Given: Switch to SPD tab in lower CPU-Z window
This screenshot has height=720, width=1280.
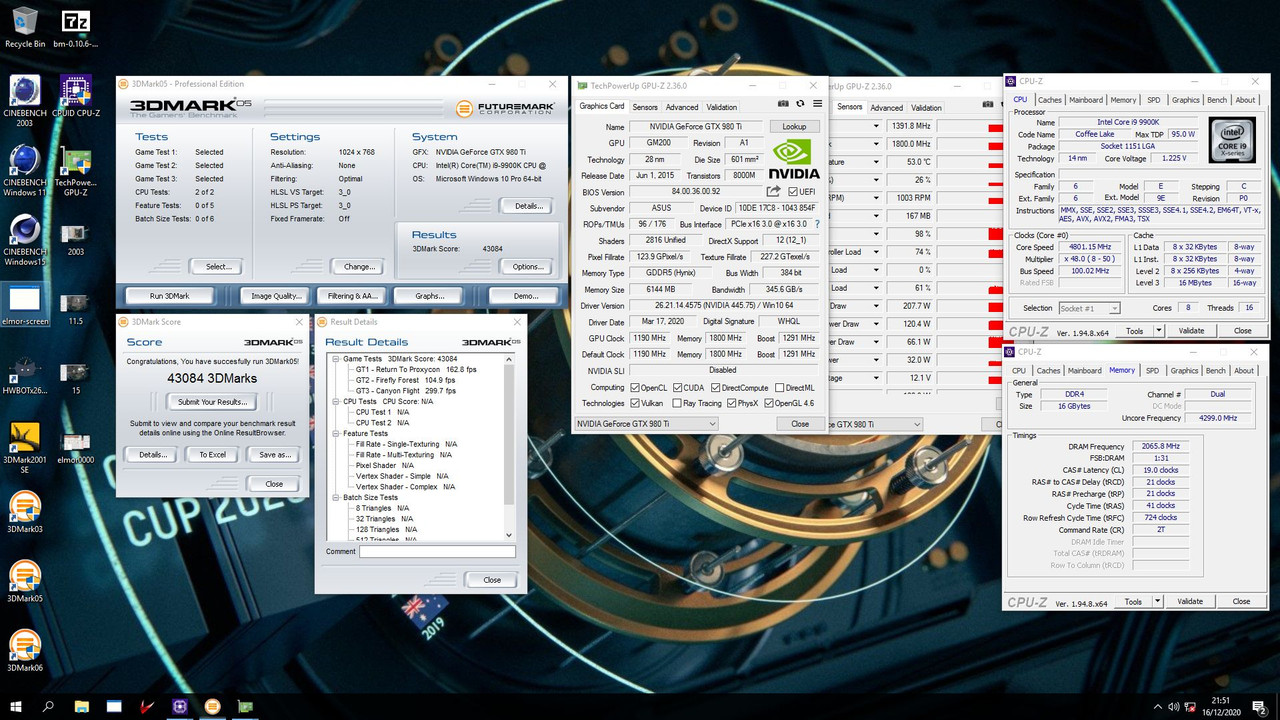Looking at the screenshot, I should point(1152,370).
